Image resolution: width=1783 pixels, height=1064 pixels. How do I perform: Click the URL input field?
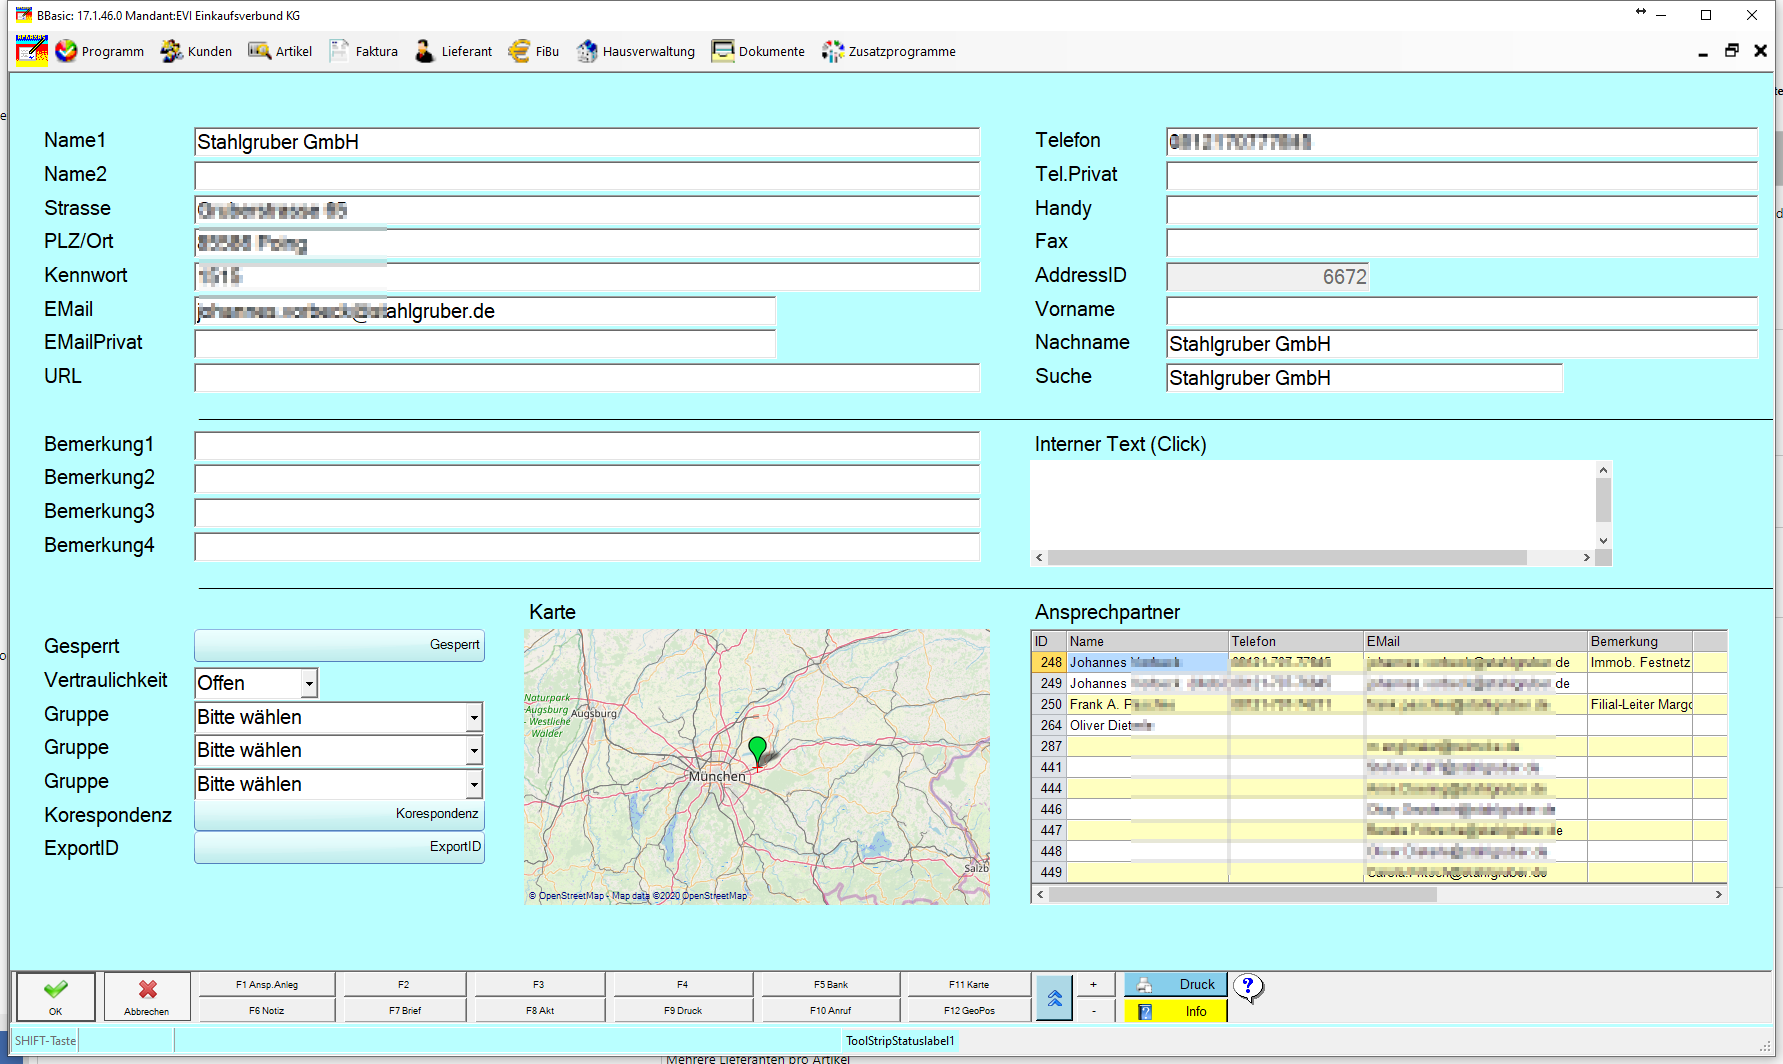[587, 378]
